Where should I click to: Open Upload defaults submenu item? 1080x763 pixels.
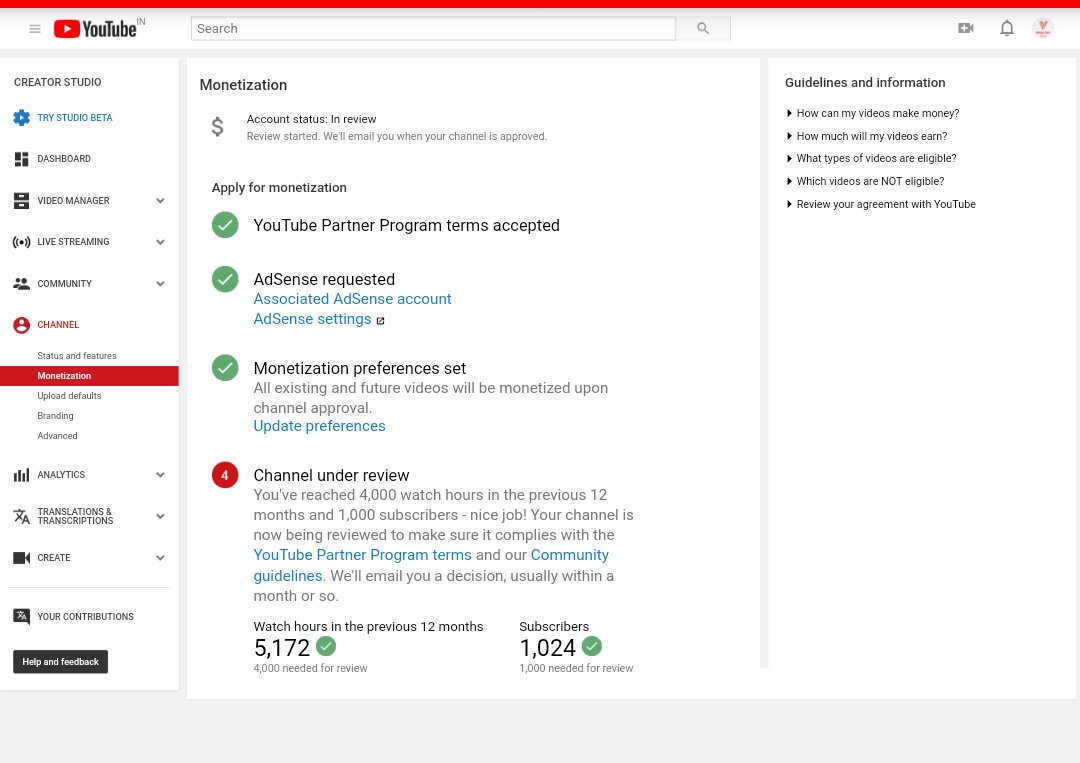(x=69, y=396)
